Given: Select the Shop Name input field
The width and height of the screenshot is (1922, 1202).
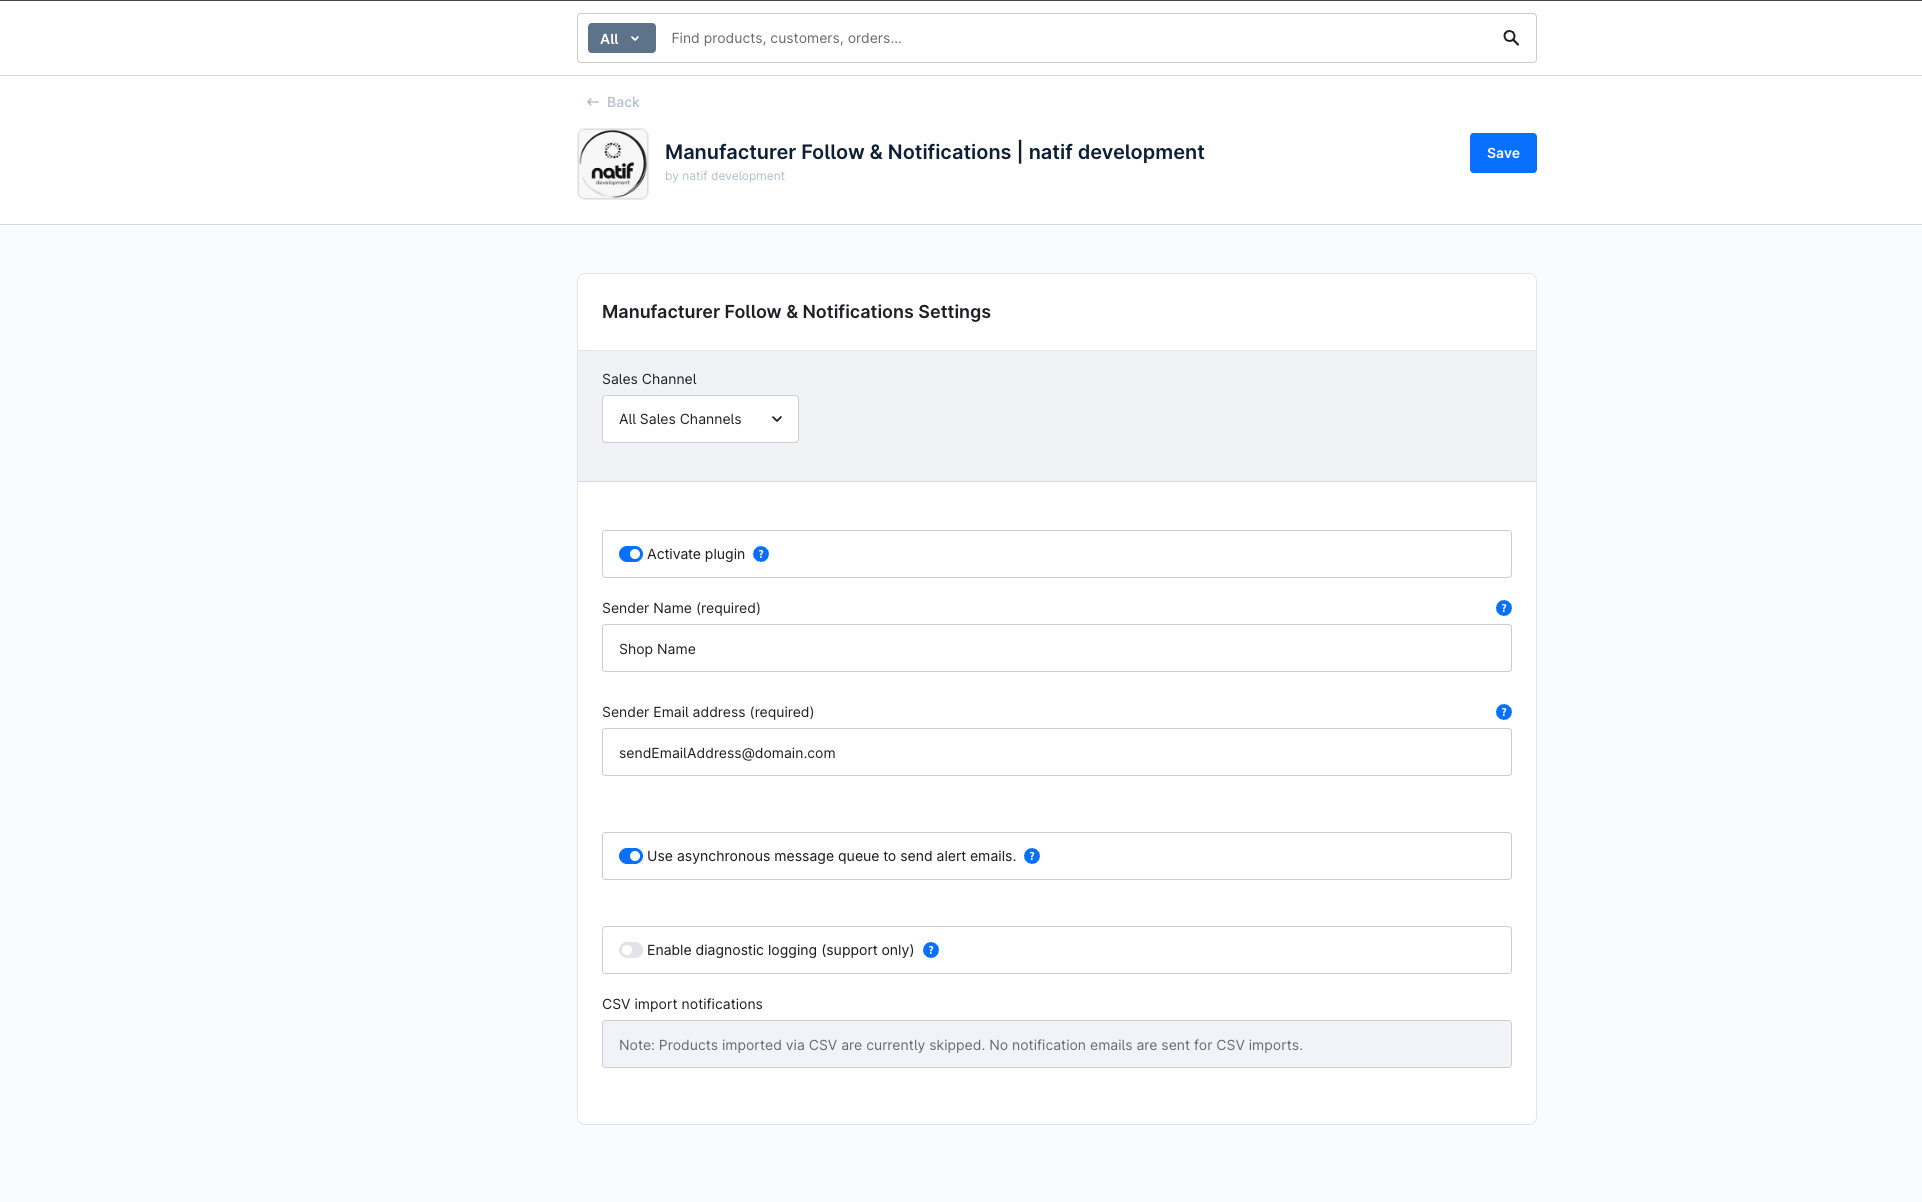Looking at the screenshot, I should click(x=1056, y=648).
